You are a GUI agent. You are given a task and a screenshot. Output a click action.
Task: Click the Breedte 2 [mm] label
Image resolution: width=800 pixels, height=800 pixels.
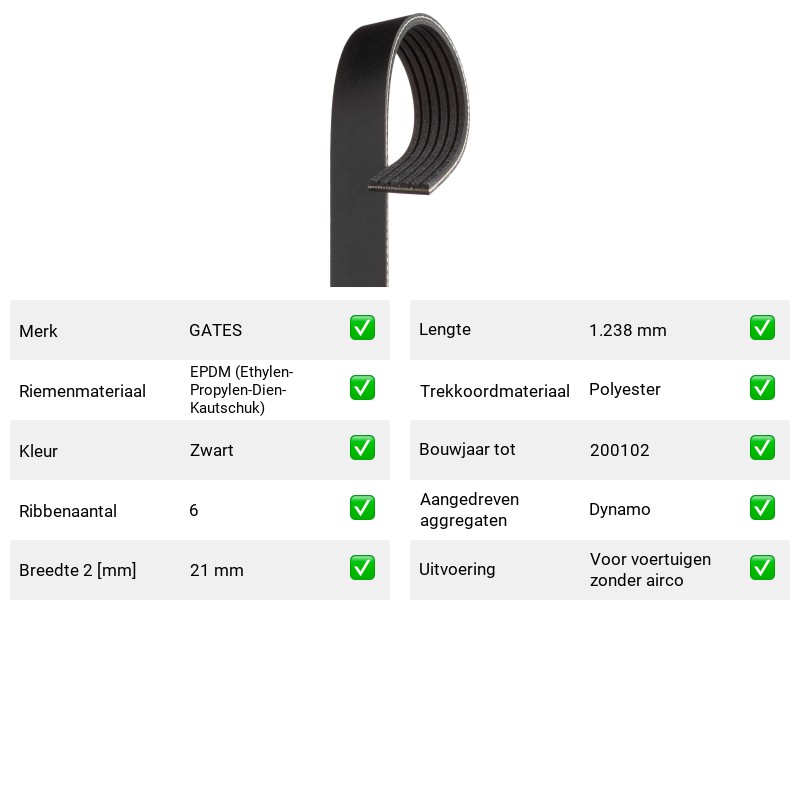coord(78,570)
